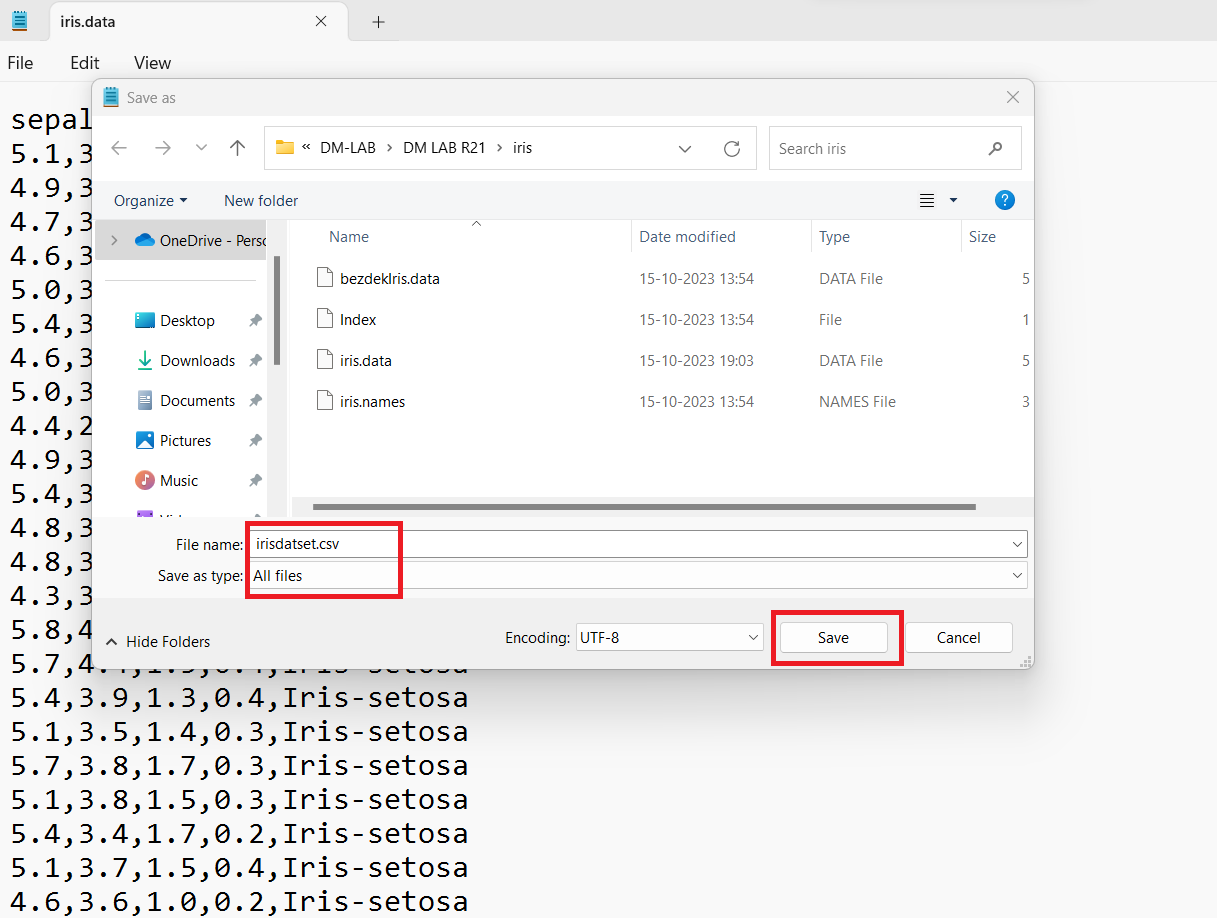Viewport: 1217px width, 918px height.
Task: Click the Back arrow in Save as dialog
Action: [119, 148]
